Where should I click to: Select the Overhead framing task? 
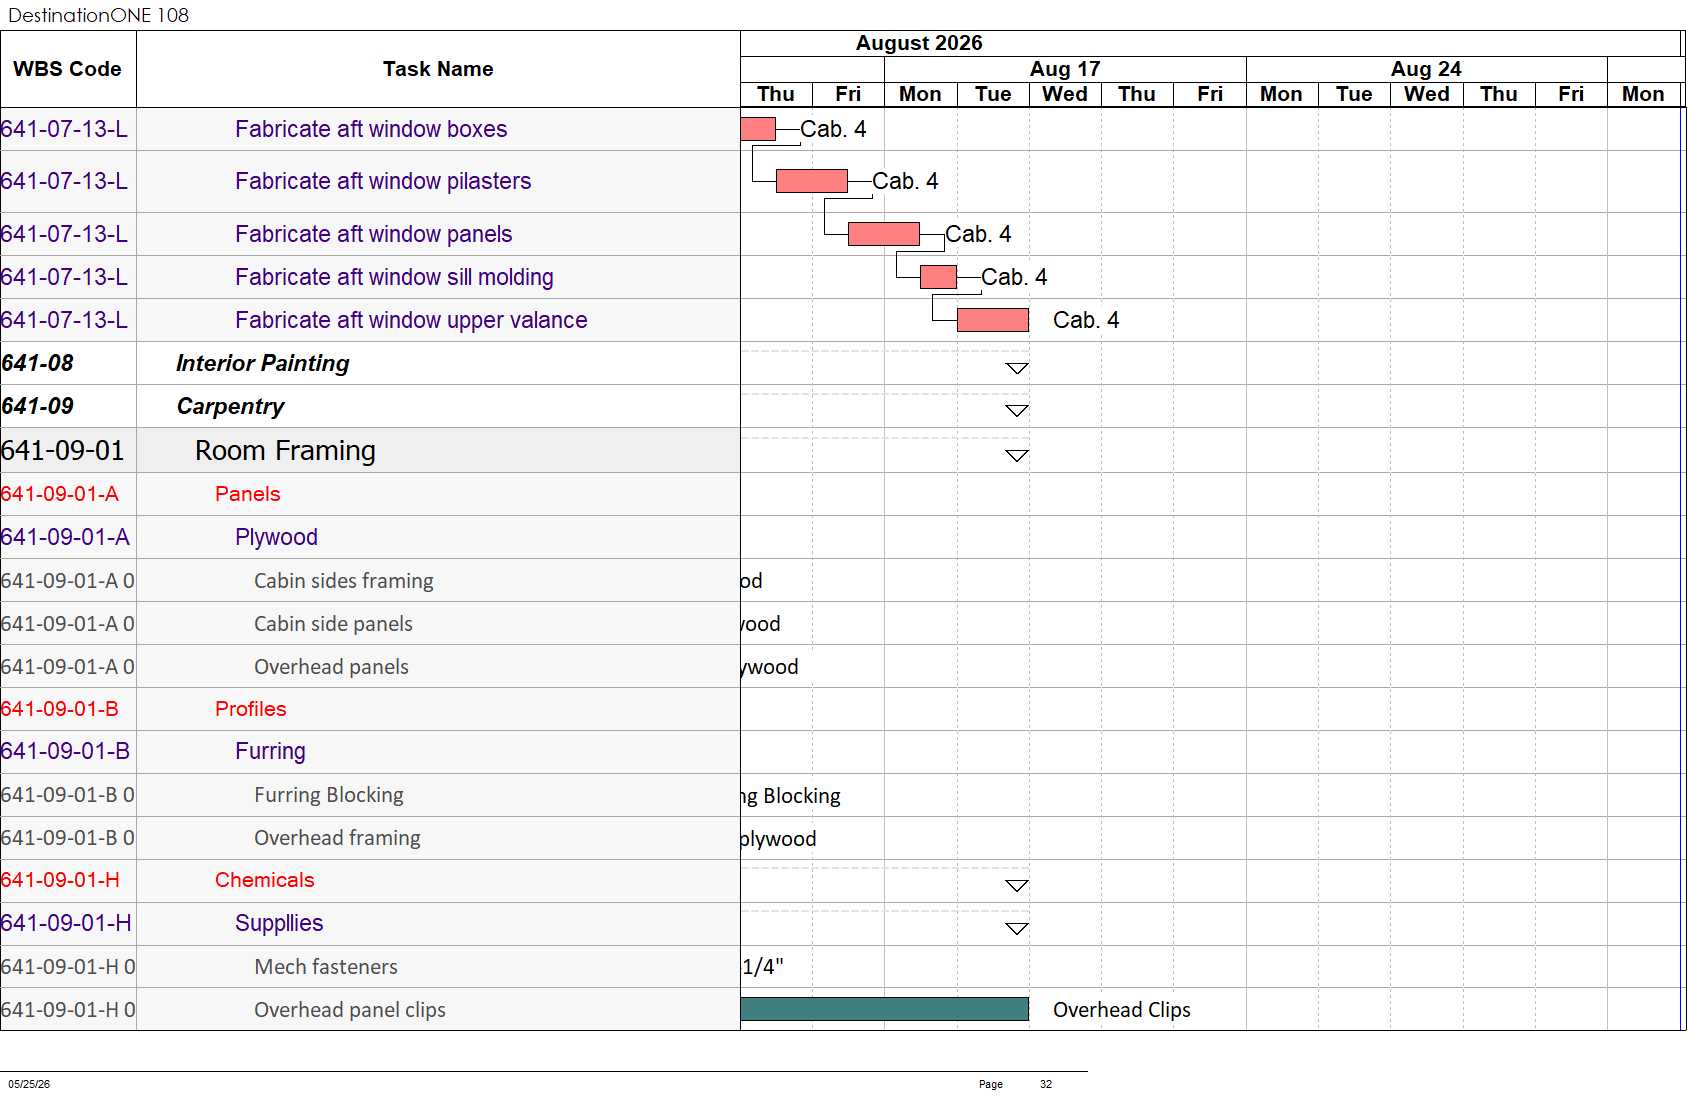coord(337,838)
